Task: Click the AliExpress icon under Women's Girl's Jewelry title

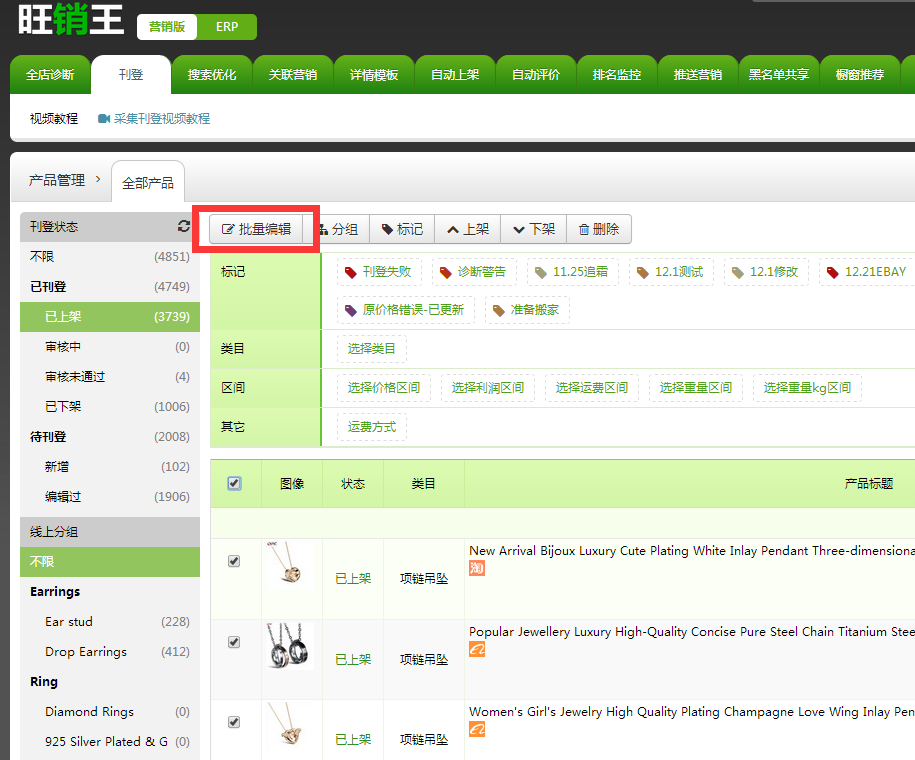Action: tap(477, 729)
